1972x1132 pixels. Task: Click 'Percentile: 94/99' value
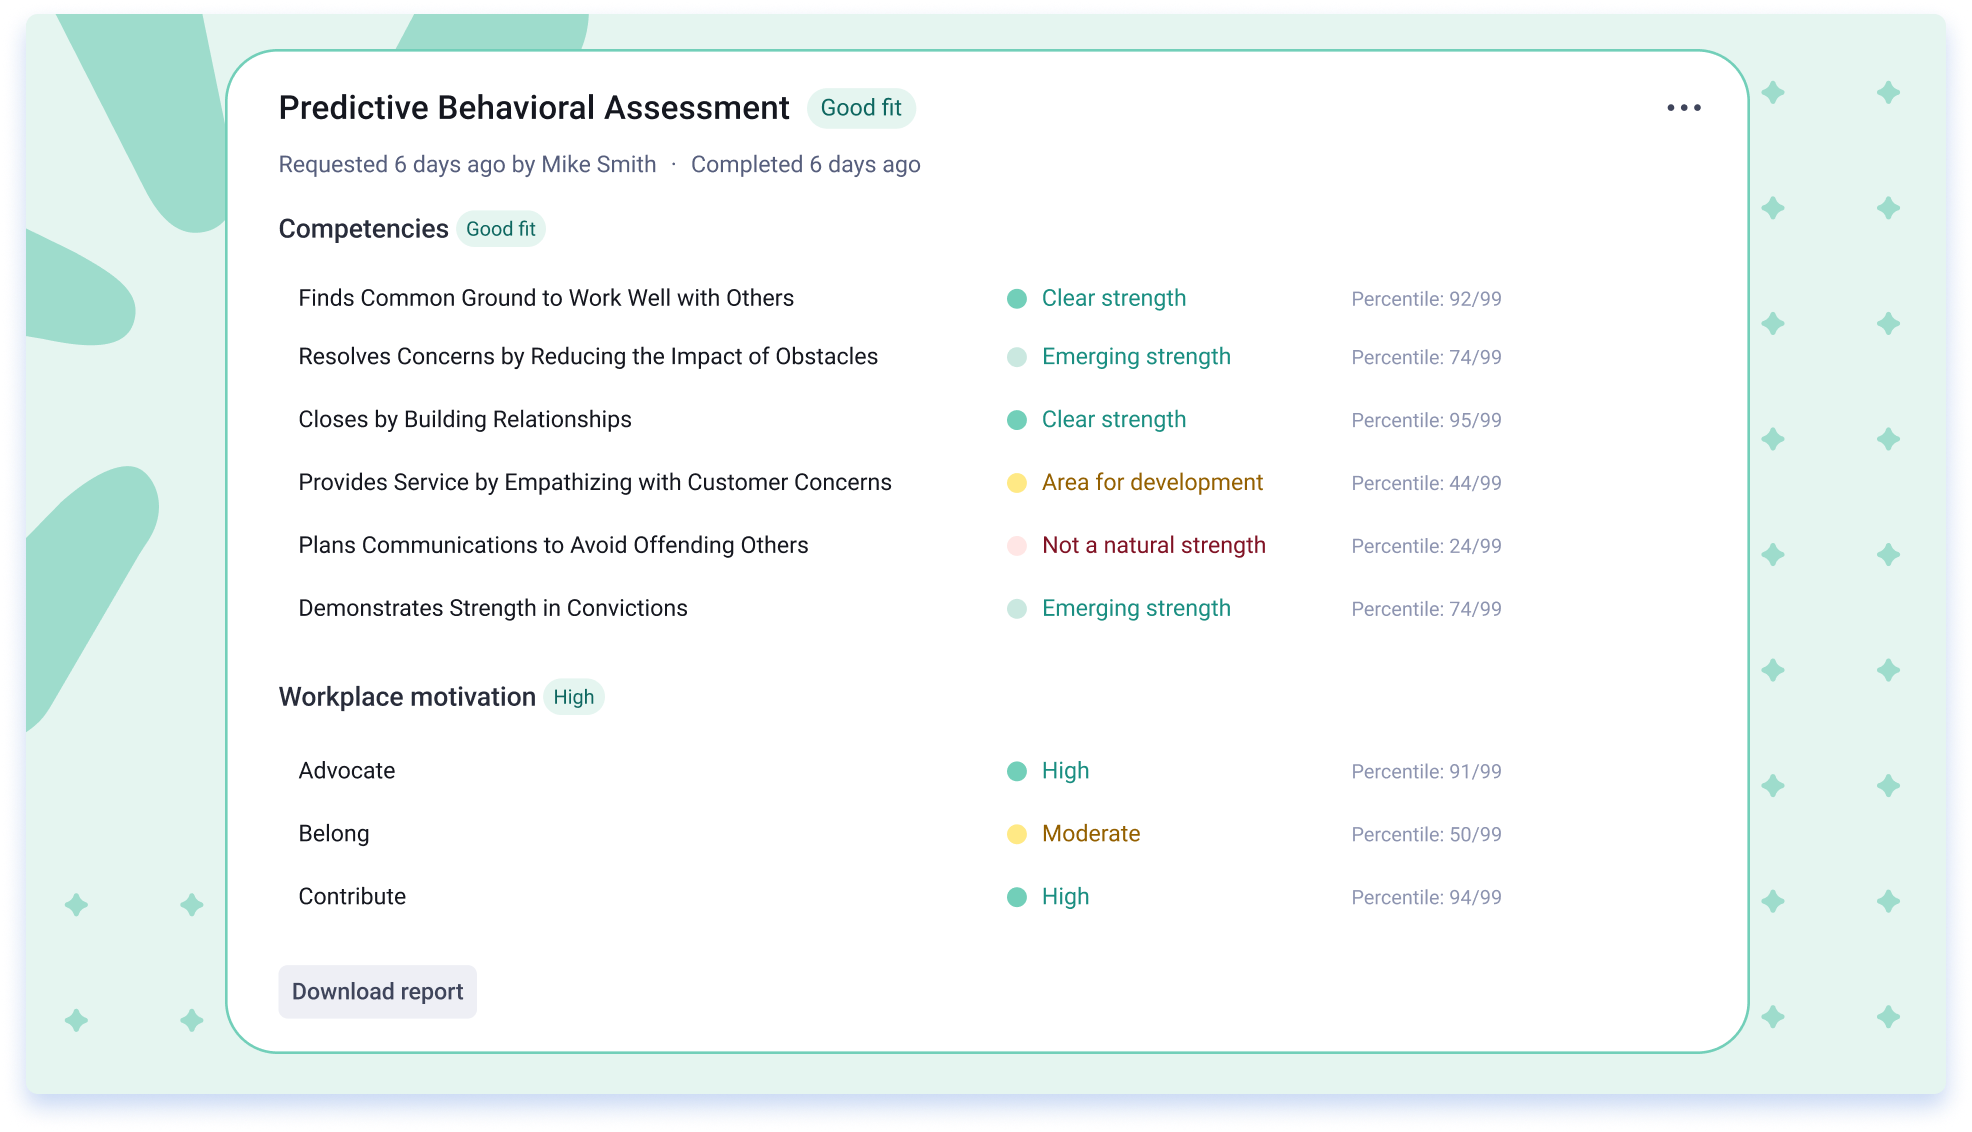(1426, 898)
